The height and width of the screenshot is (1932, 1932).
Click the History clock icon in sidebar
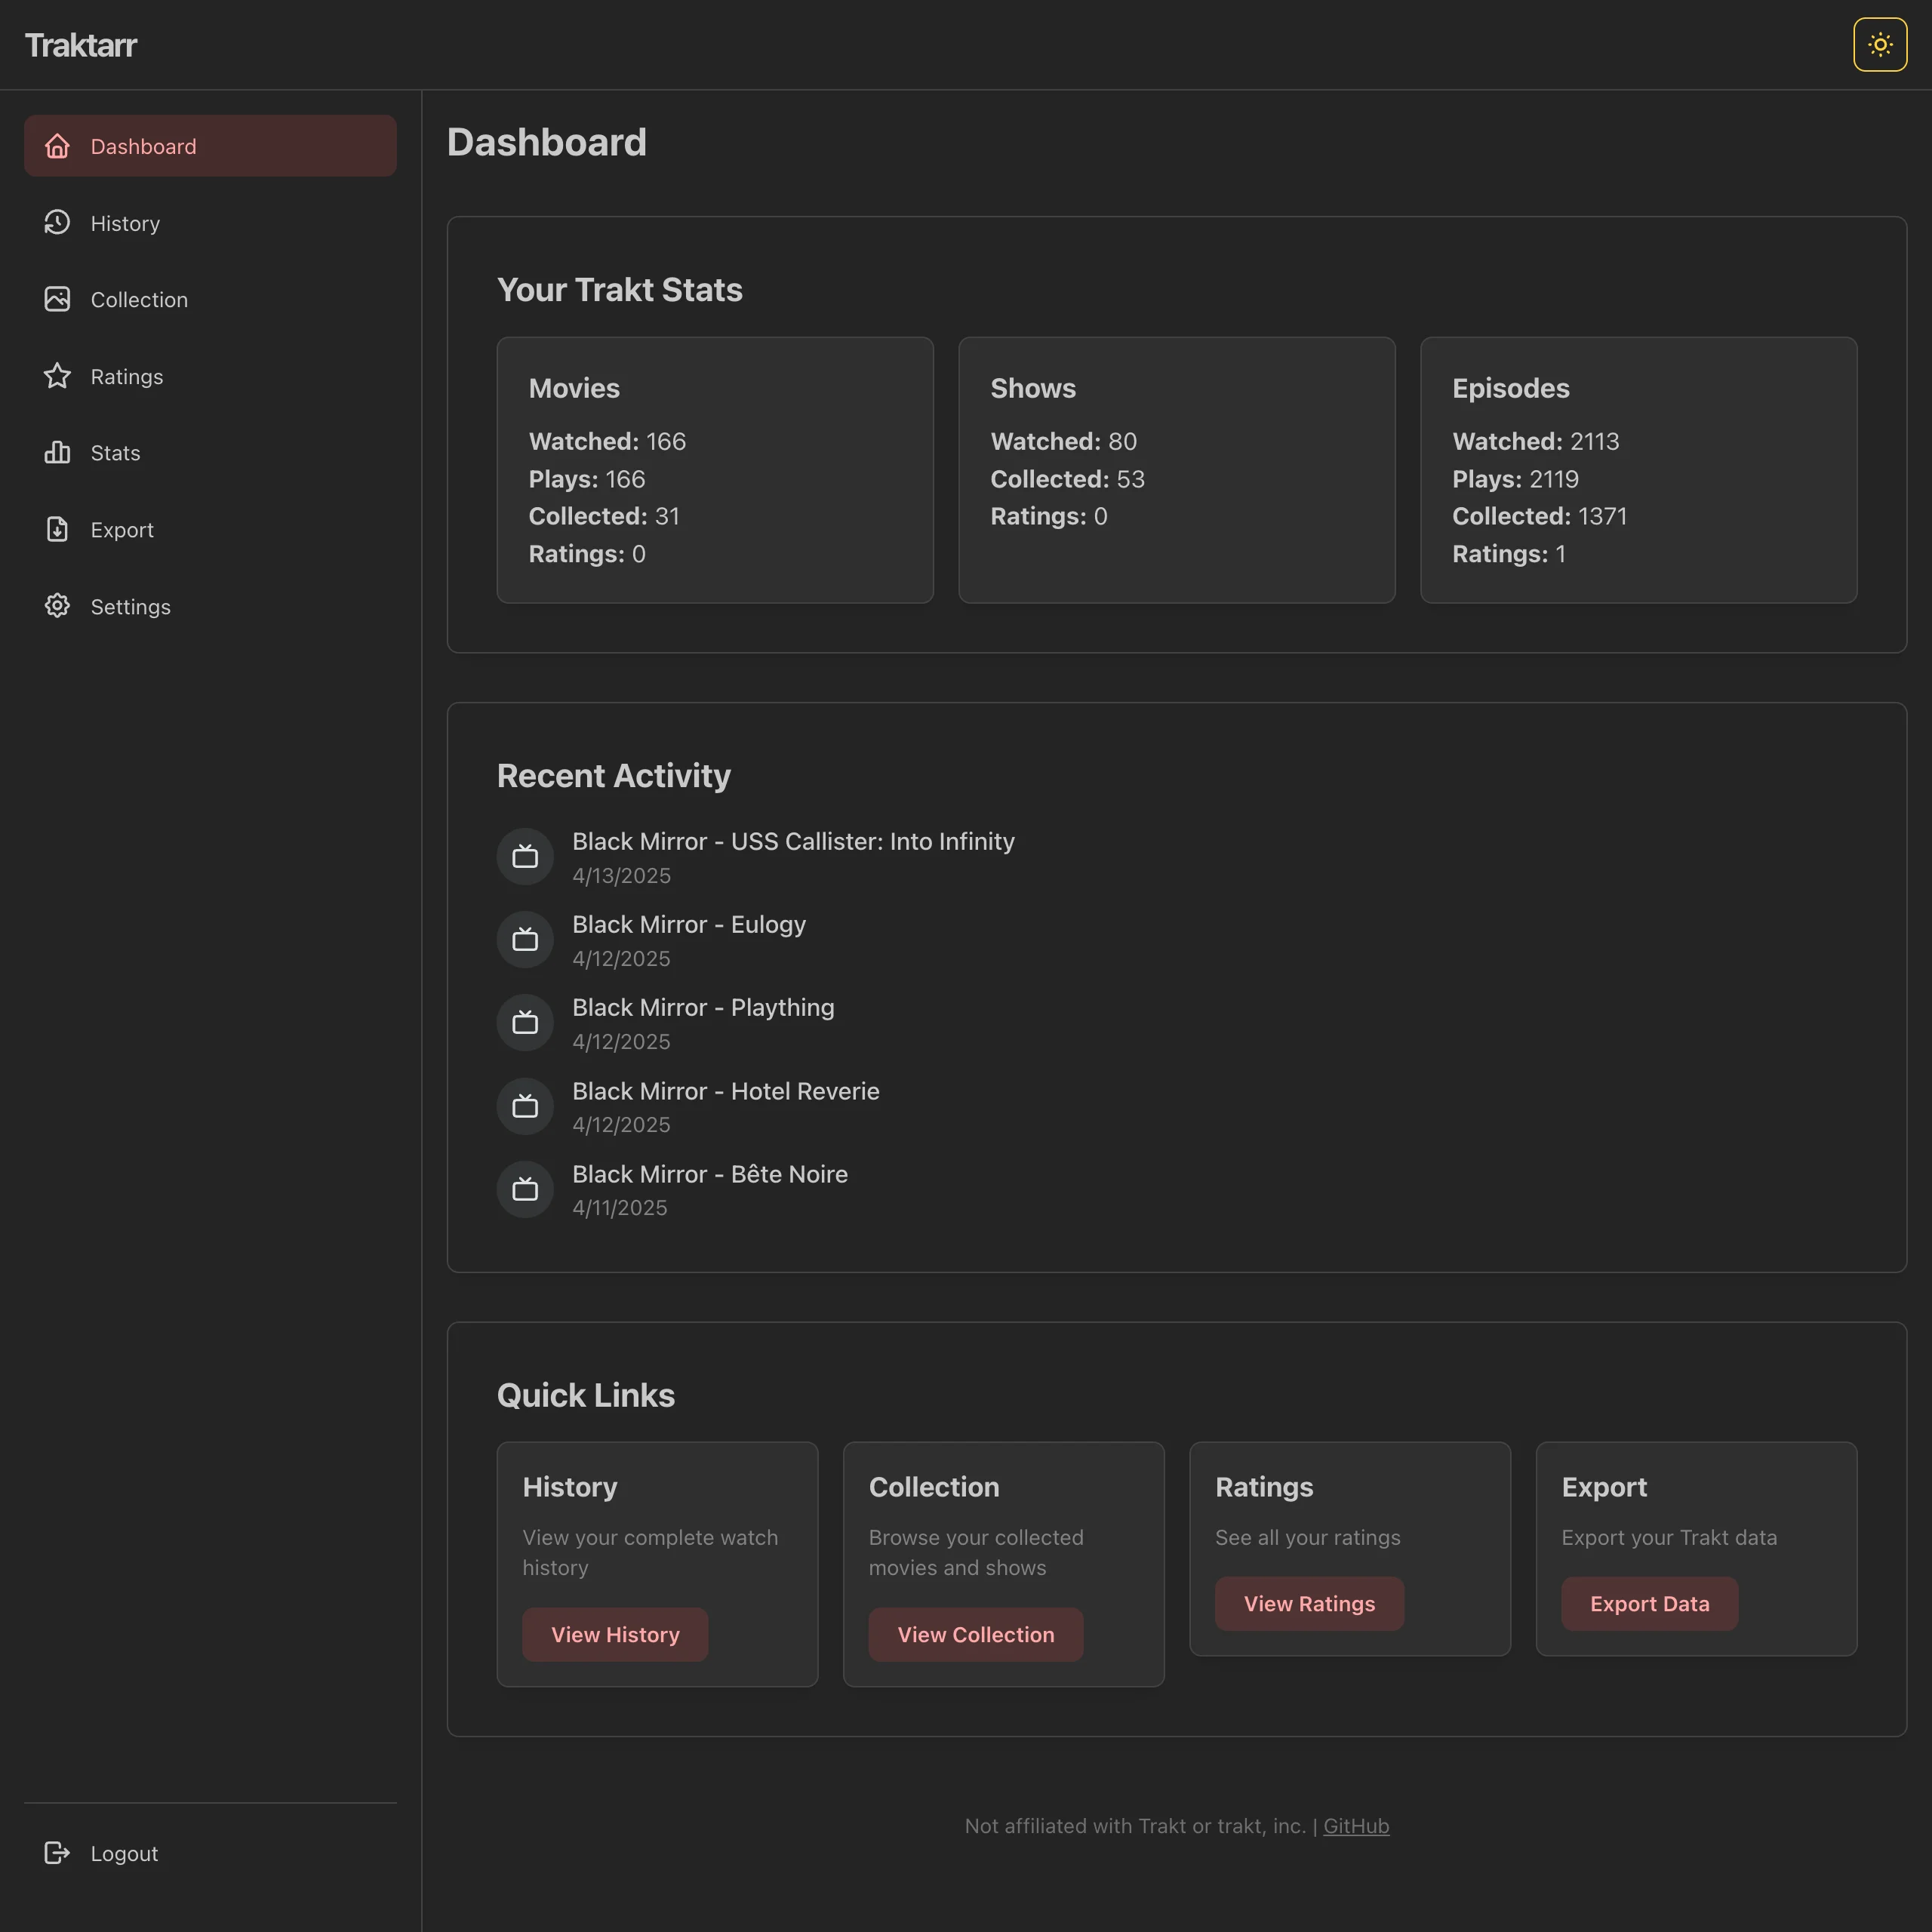point(57,222)
